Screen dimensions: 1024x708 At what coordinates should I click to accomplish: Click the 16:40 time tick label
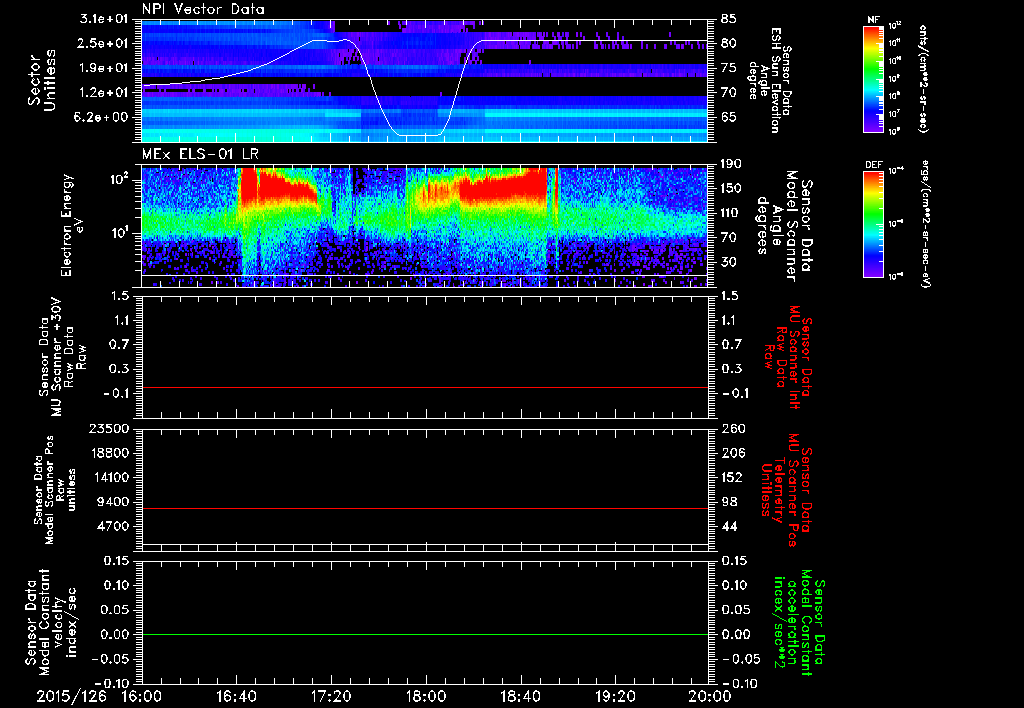point(236,696)
